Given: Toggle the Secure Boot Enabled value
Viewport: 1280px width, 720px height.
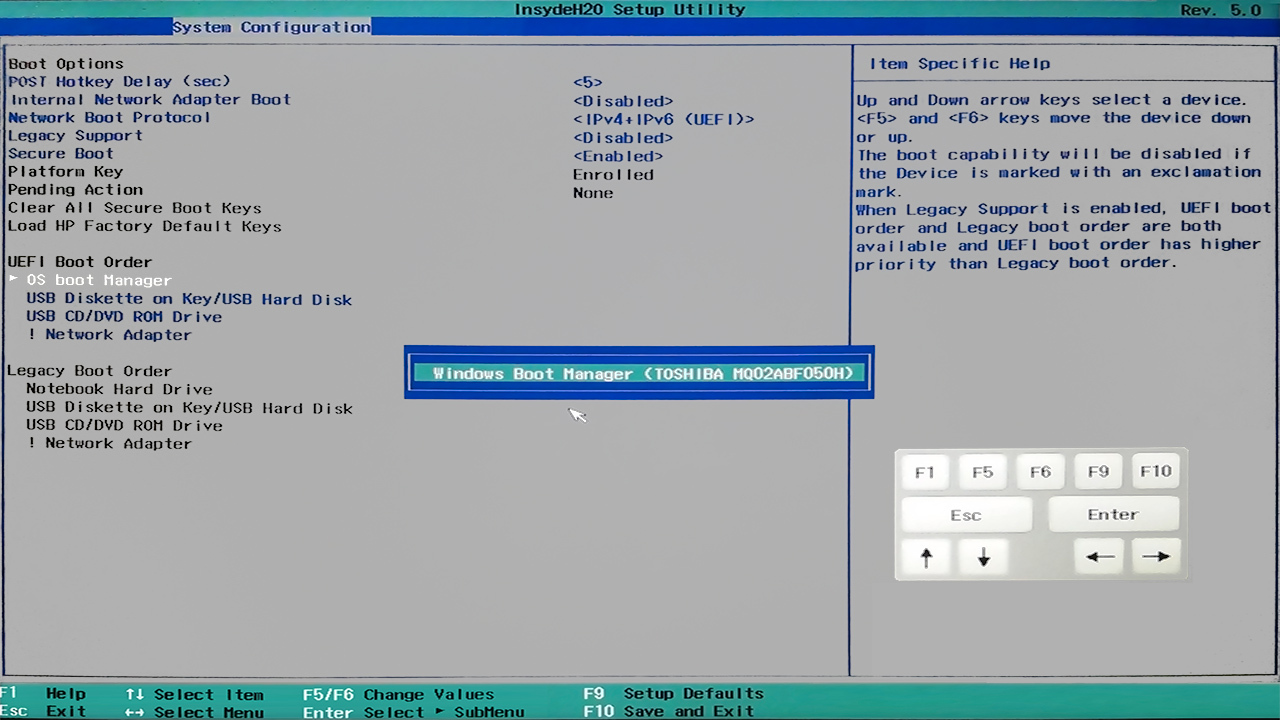Looking at the screenshot, I should (x=618, y=156).
